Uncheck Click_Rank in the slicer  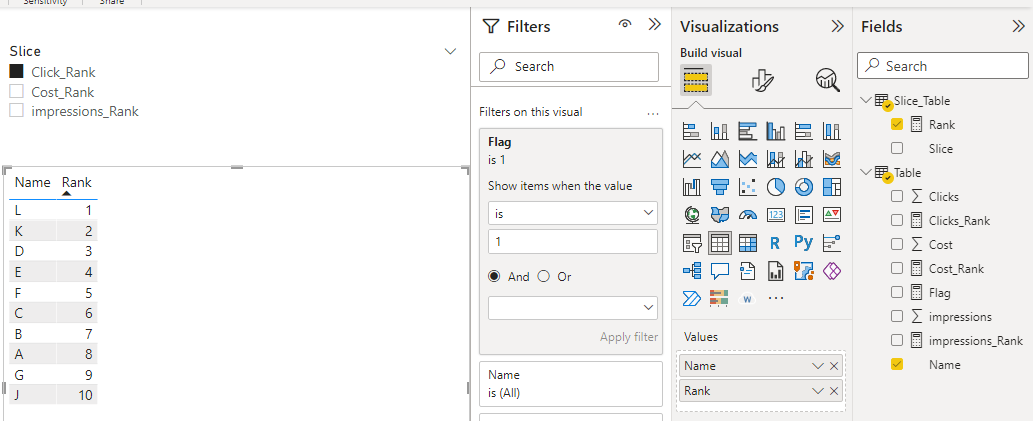[x=16, y=72]
